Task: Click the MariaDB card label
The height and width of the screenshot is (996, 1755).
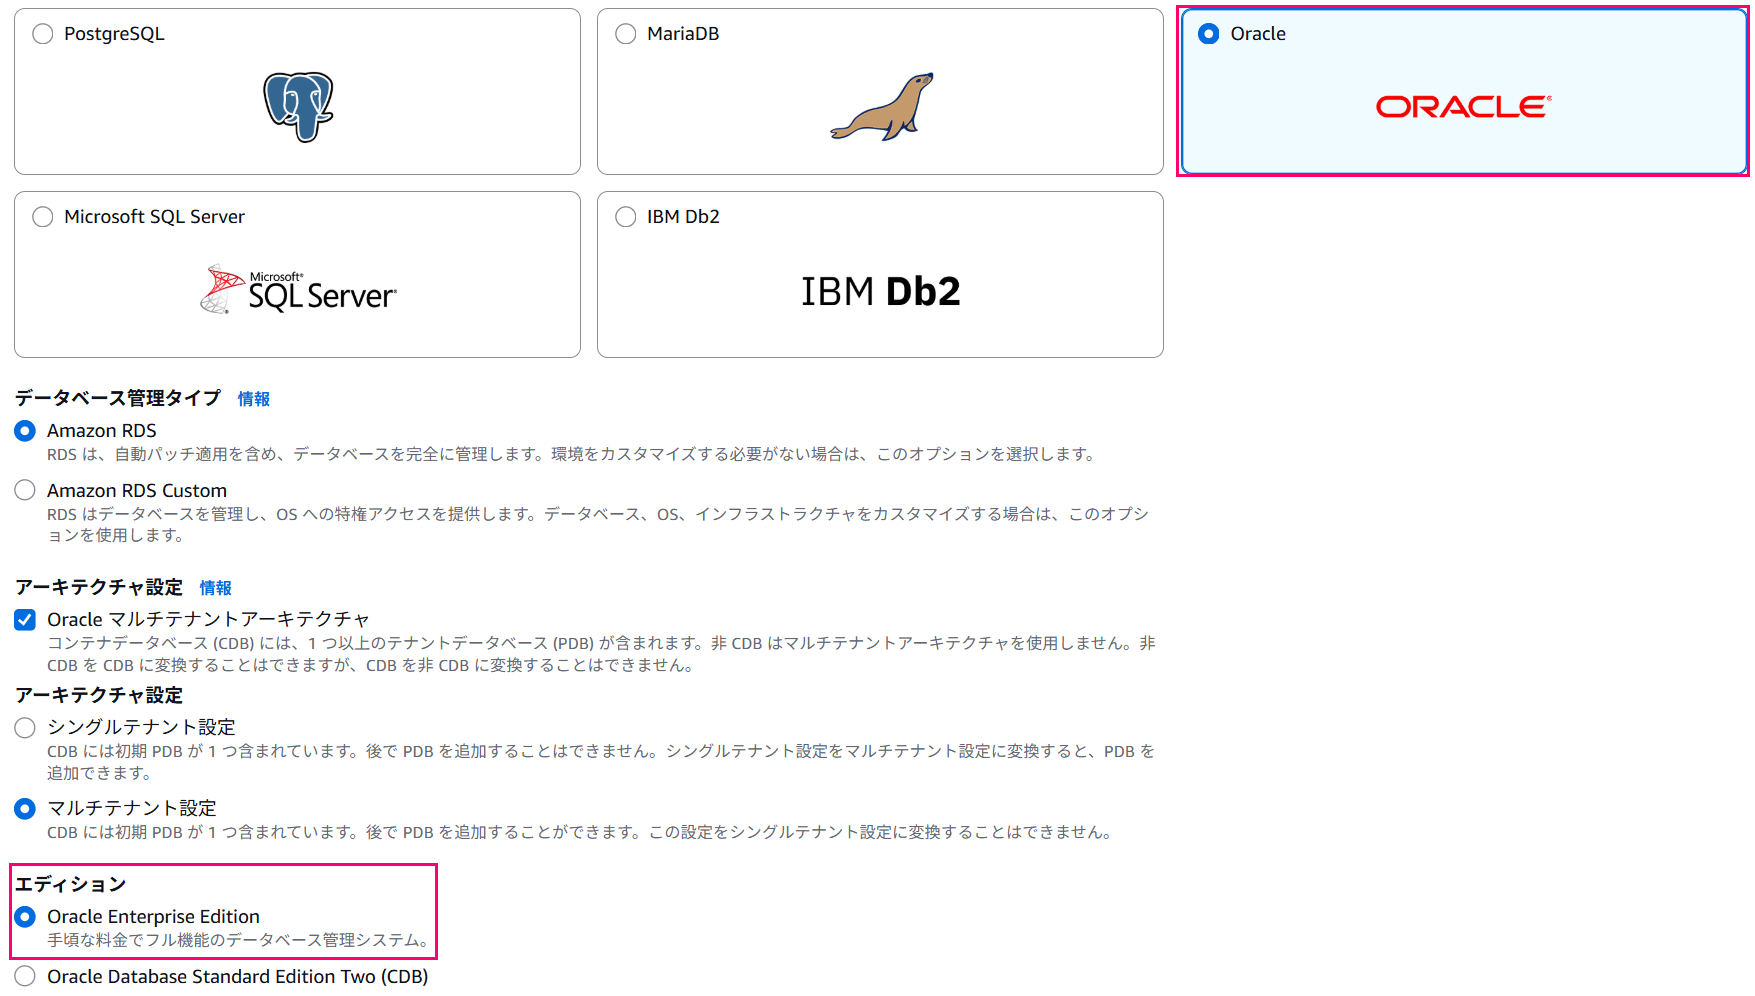Action: coord(683,34)
